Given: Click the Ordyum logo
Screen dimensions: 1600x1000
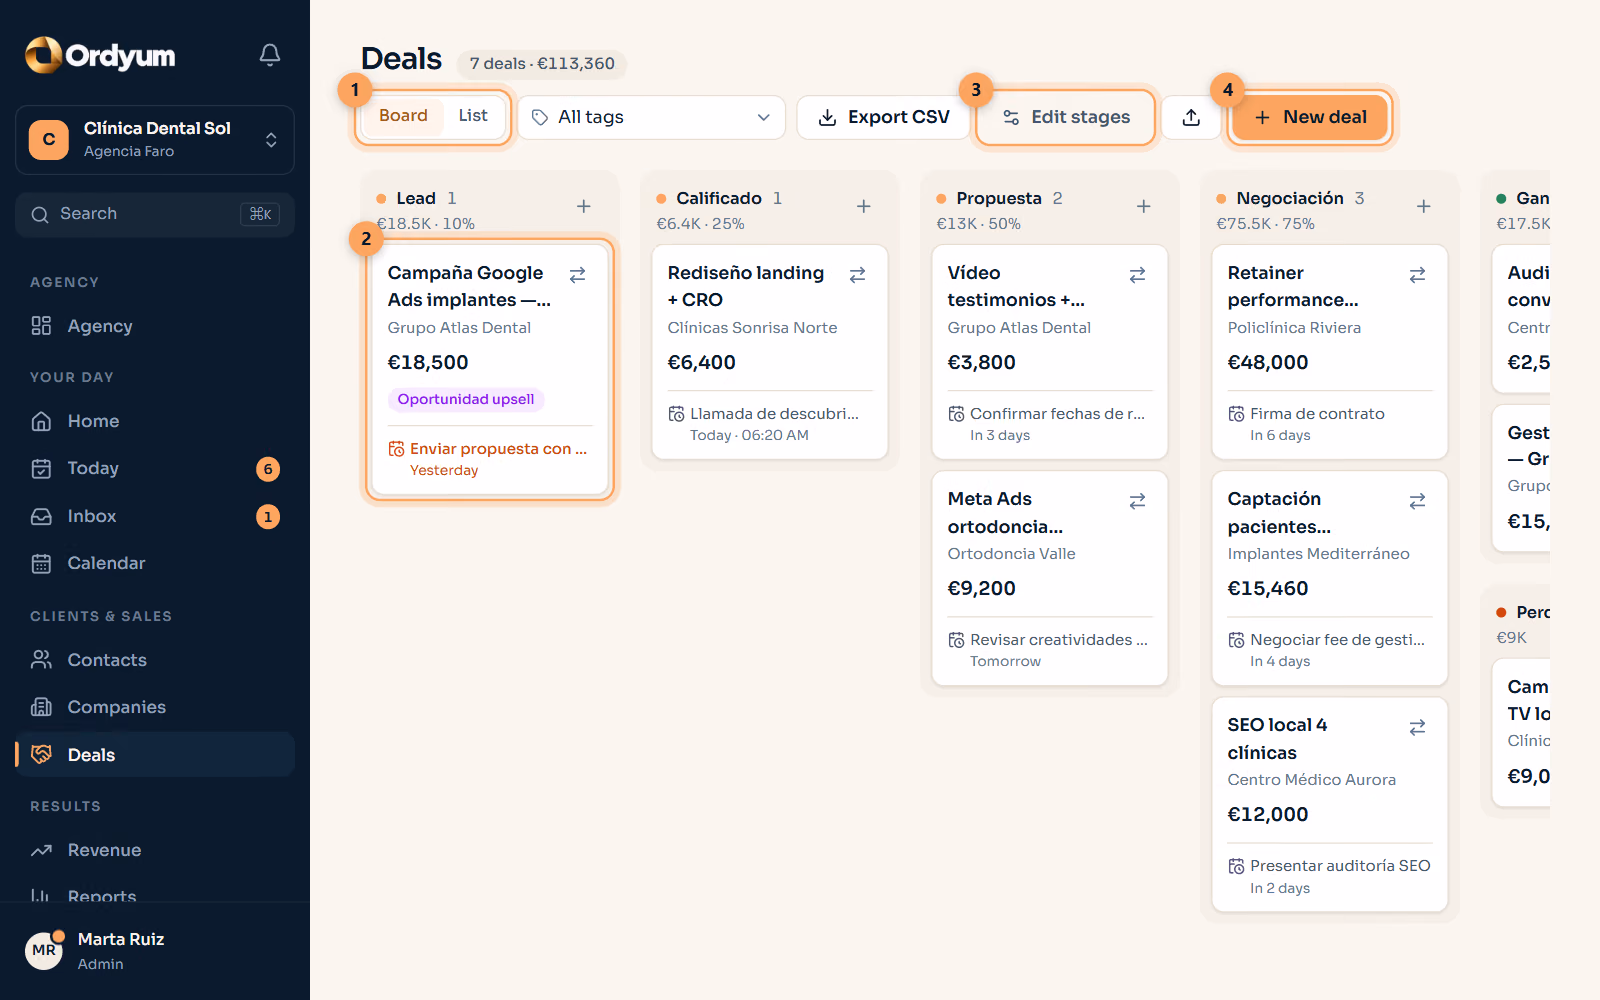Looking at the screenshot, I should point(100,55).
